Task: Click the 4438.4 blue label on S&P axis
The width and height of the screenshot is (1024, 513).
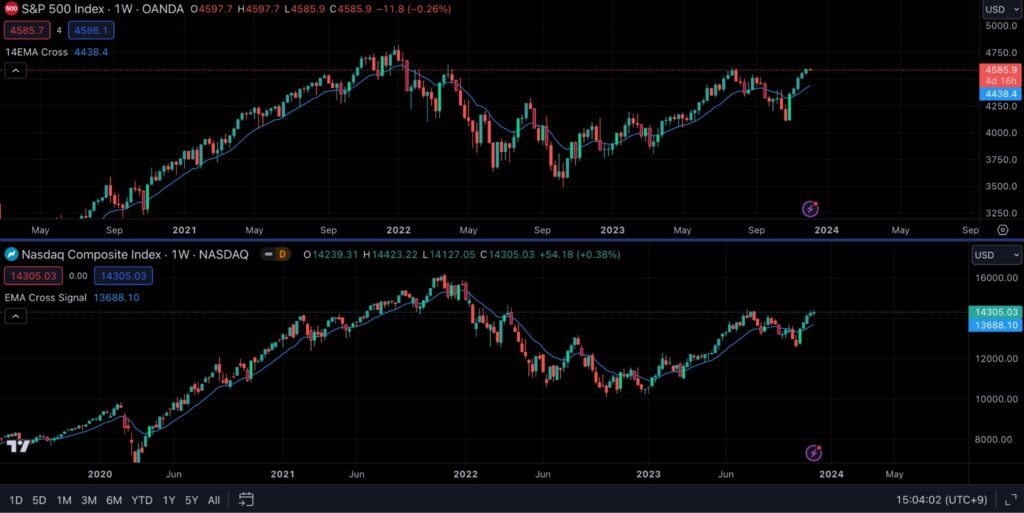Action: (x=1000, y=94)
